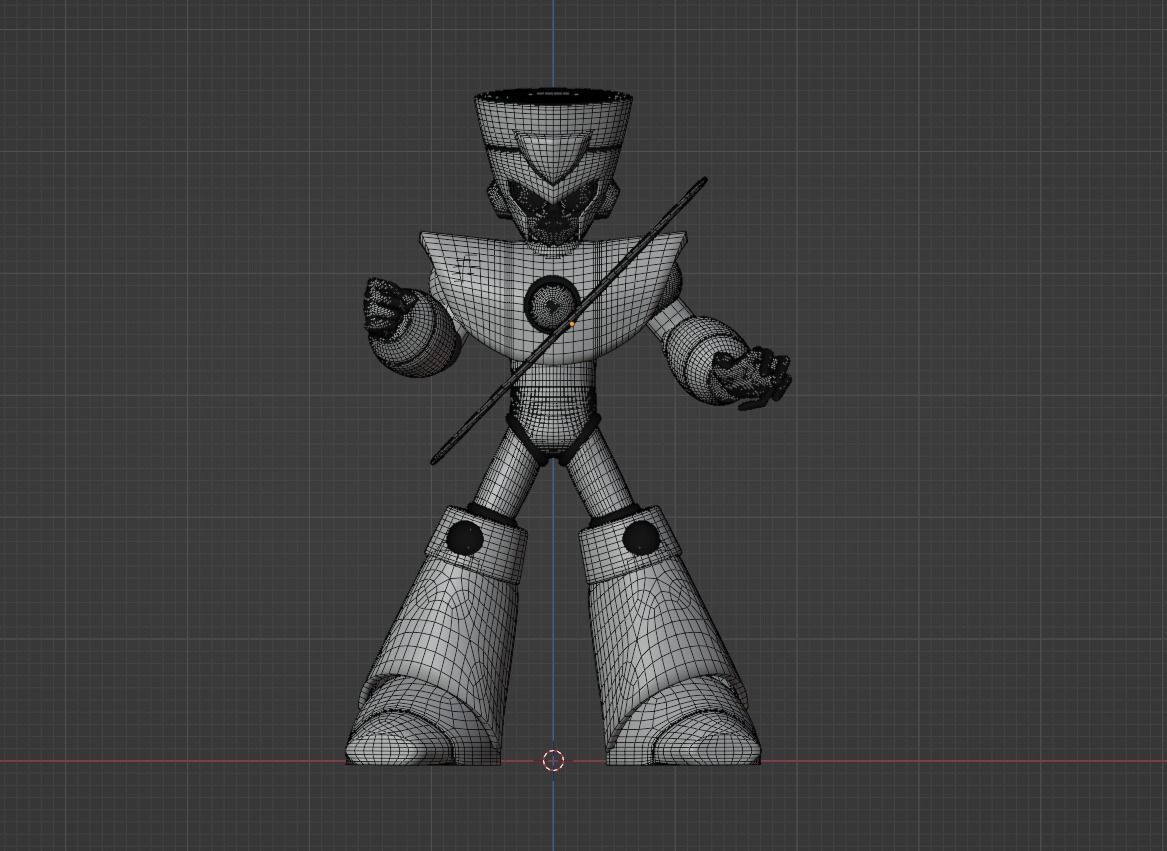The width and height of the screenshot is (1167, 851).
Task: Click the dark knee bolt on the left boot
Action: [x=464, y=538]
